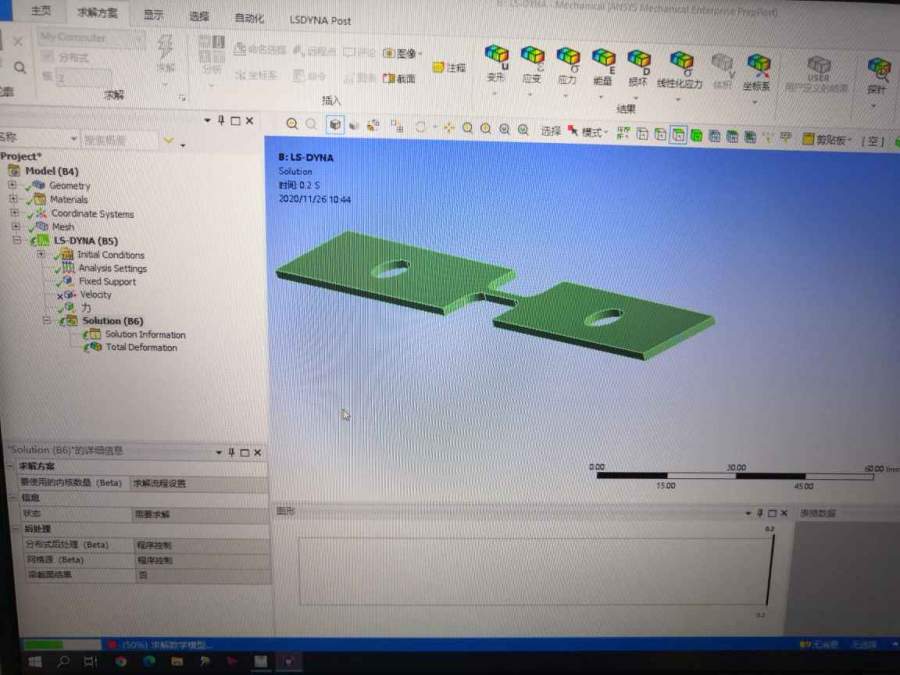Open Google Chrome from the taskbar
The width and height of the screenshot is (900, 675).
pos(121,661)
